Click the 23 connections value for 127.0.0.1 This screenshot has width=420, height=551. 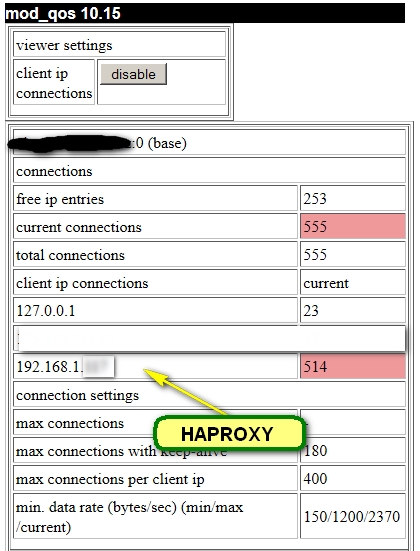point(353,310)
